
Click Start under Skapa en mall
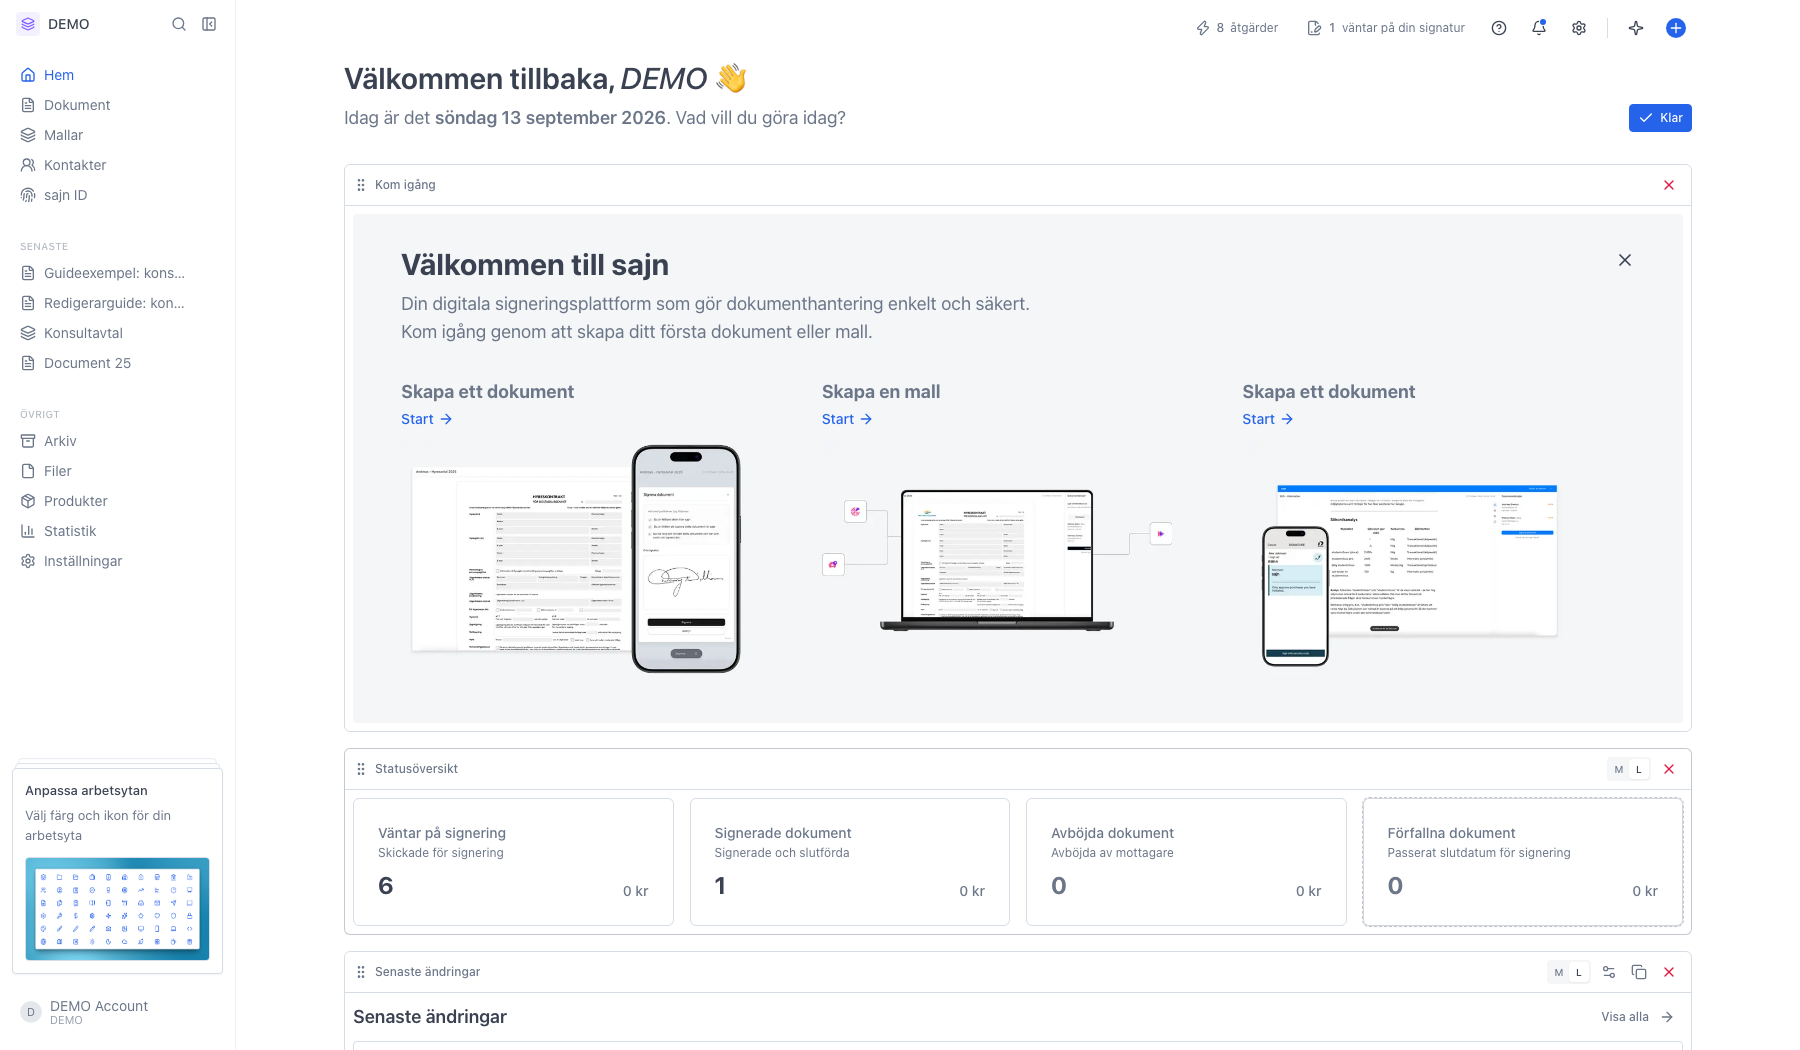click(847, 419)
